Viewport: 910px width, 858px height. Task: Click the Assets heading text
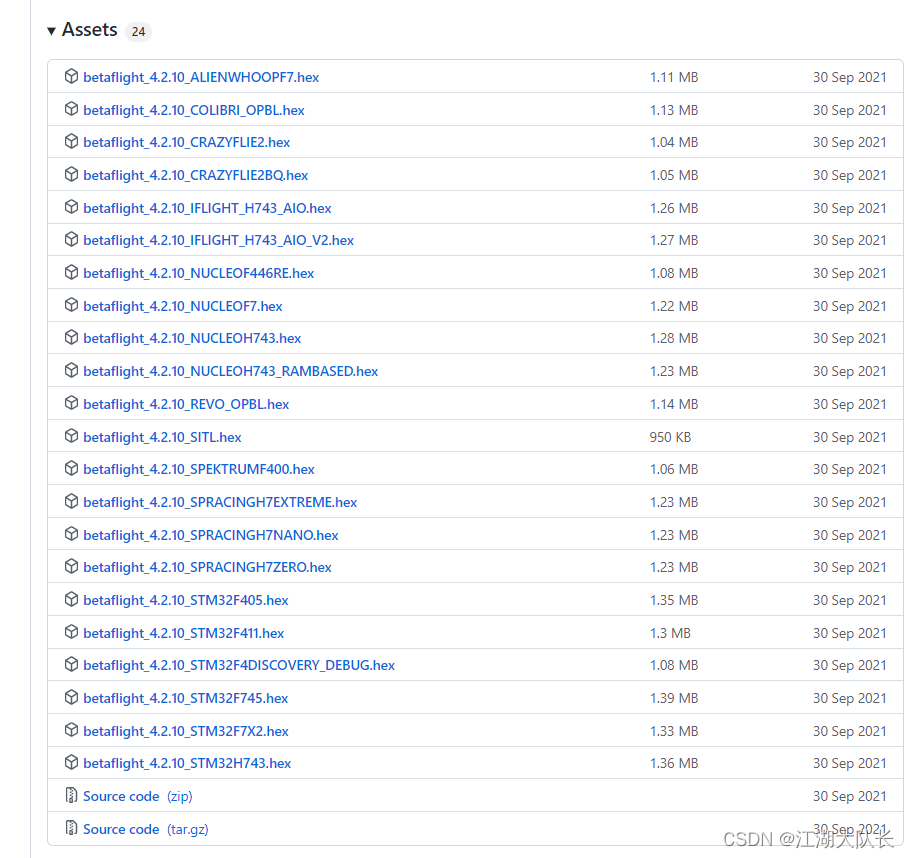click(89, 30)
